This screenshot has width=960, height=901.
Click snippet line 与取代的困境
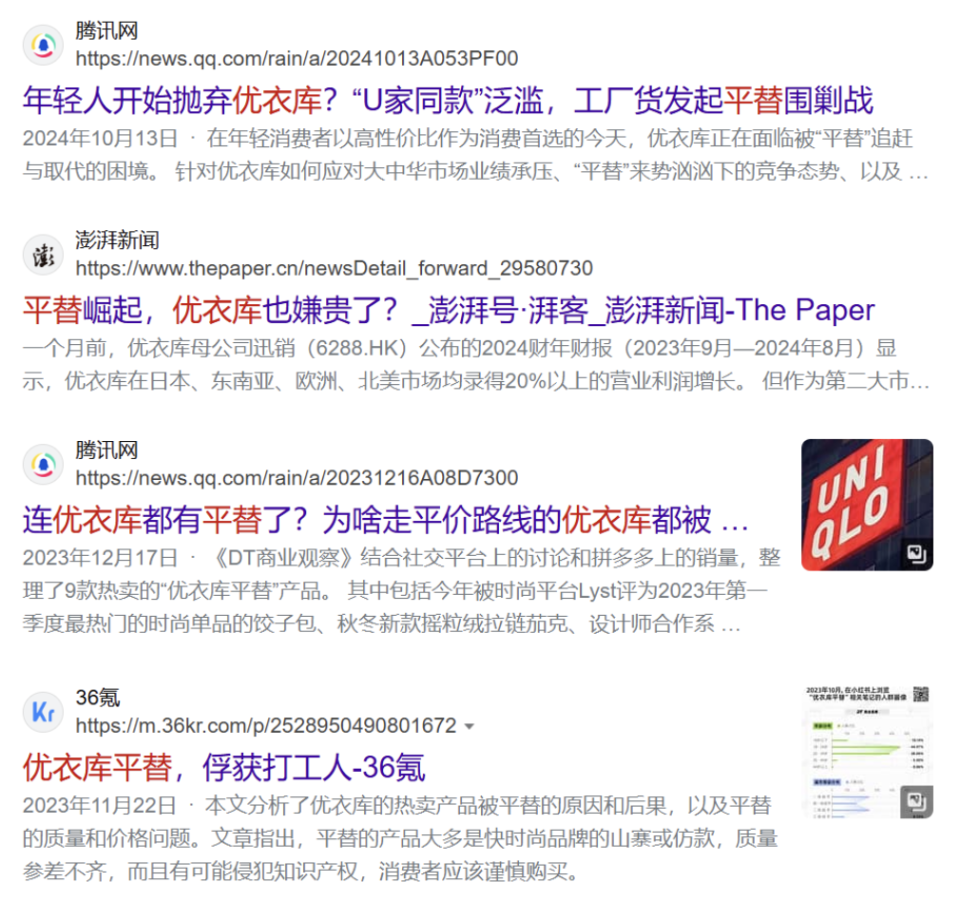[476, 171]
